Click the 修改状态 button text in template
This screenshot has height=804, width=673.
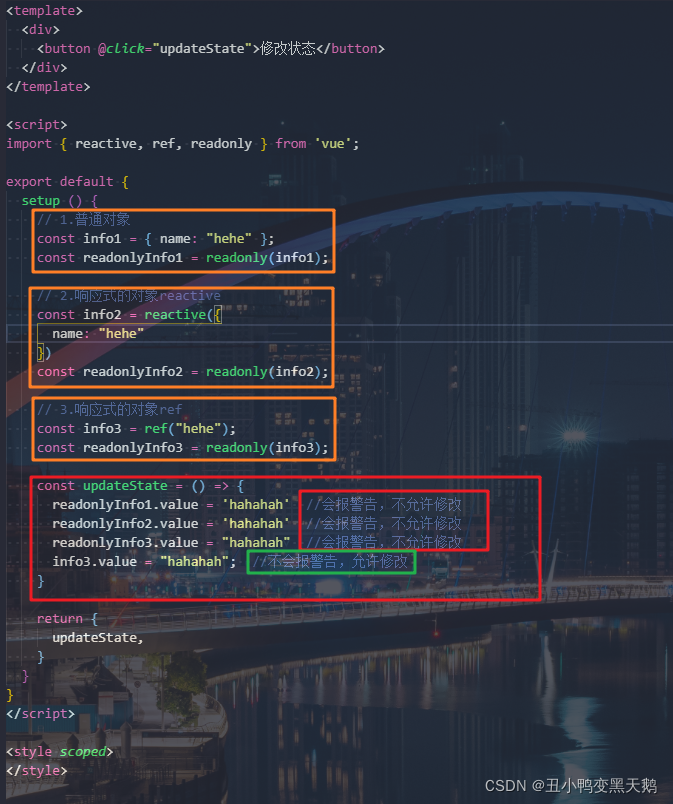tap(288, 49)
